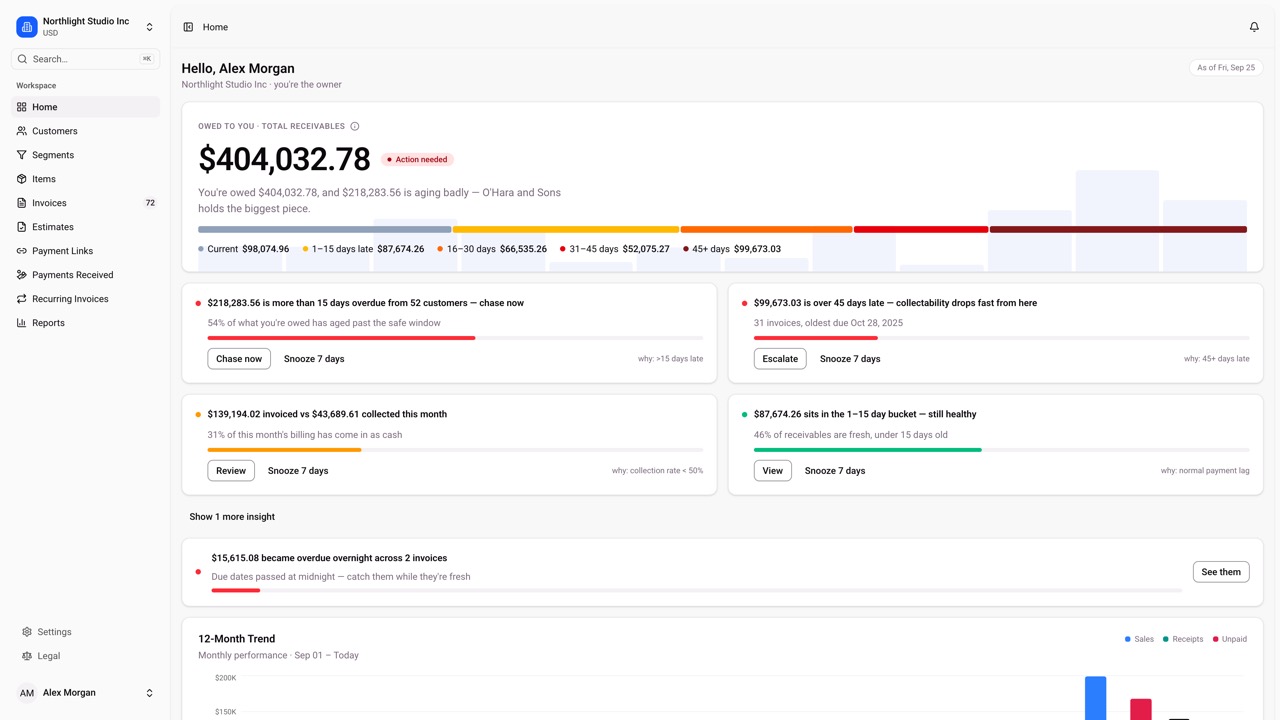Open the Northlight Studio Inc organization switcher

(86, 27)
